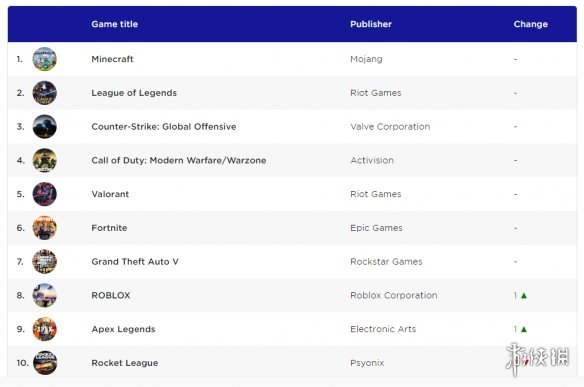Click the Valorant game icon
Viewport: 584px width, 387px height.
[x=44, y=194]
